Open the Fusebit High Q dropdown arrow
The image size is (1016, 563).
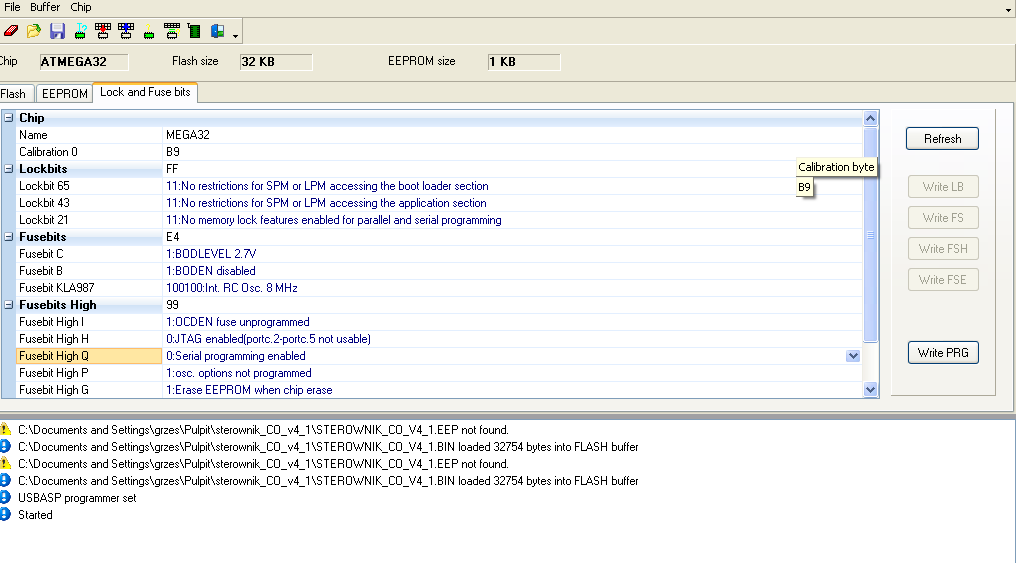coord(853,356)
